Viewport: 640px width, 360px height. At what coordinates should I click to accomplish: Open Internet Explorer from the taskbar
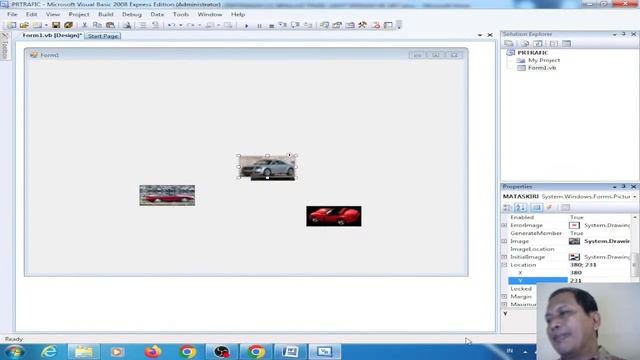pos(49,351)
